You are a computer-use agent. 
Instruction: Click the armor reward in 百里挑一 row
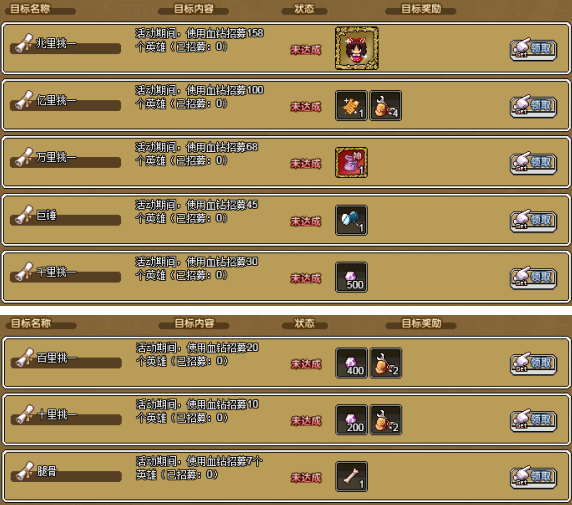tap(386, 363)
